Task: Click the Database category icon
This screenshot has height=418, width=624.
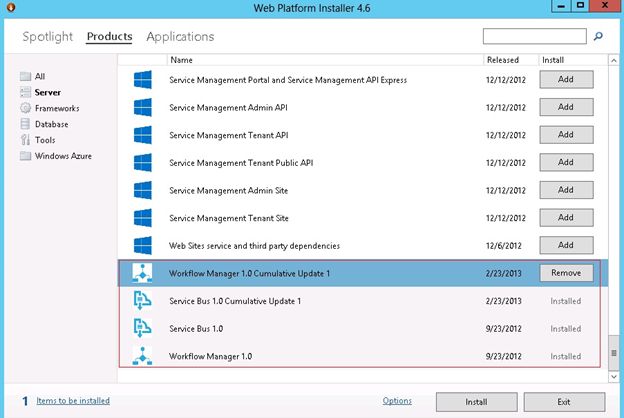Action: click(x=25, y=124)
